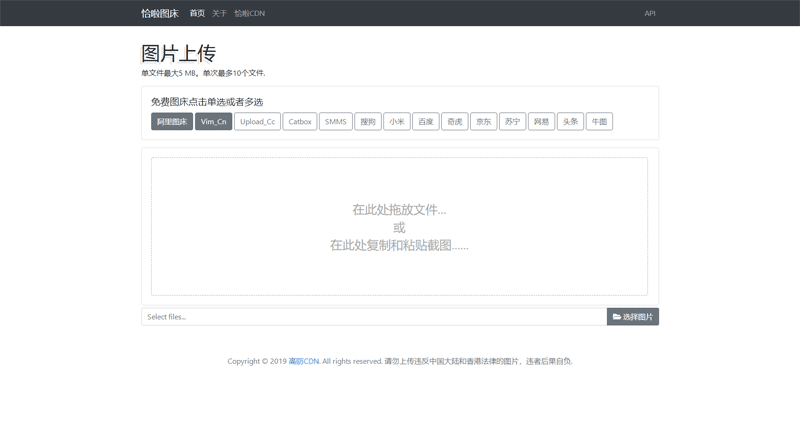Enable the Upload_Cc image host
The height and width of the screenshot is (445, 800).
click(257, 121)
